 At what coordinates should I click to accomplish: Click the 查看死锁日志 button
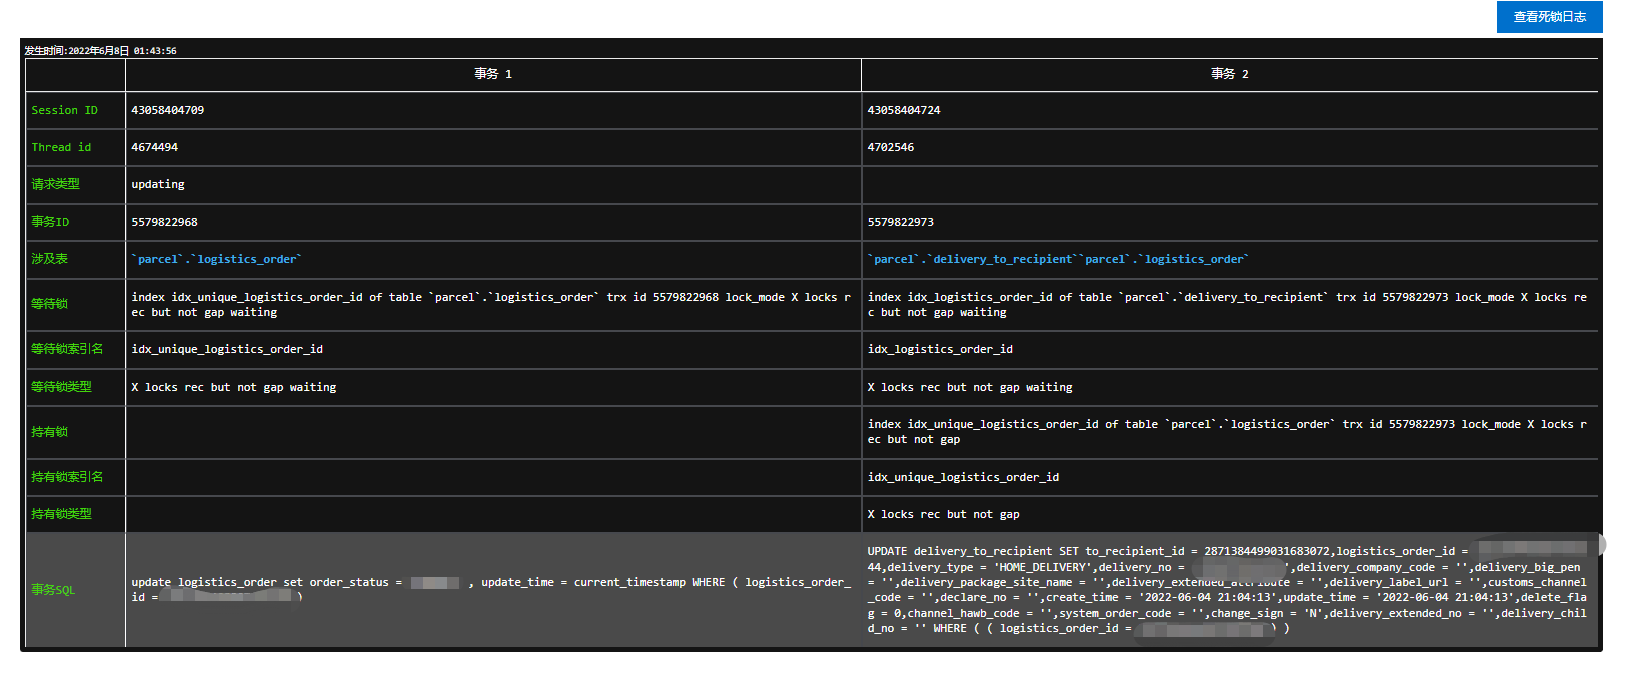[1549, 17]
